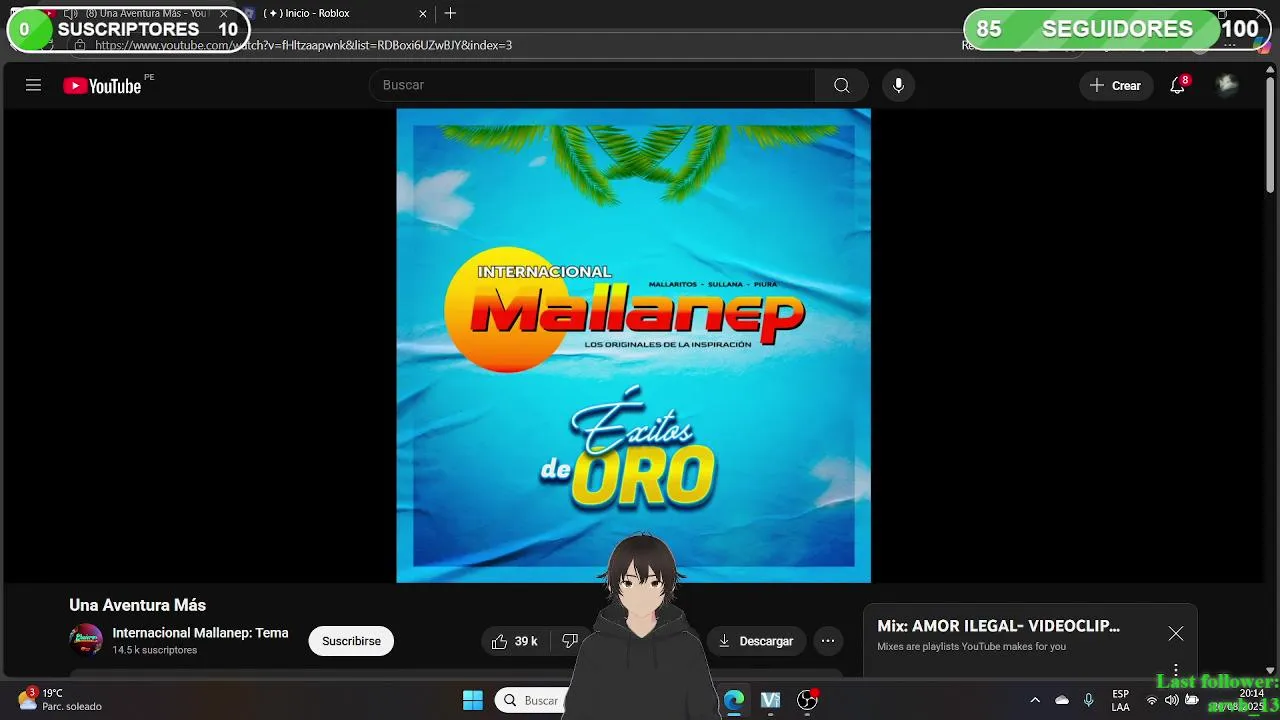
Task: Click the browser address bar URL
Action: point(303,45)
